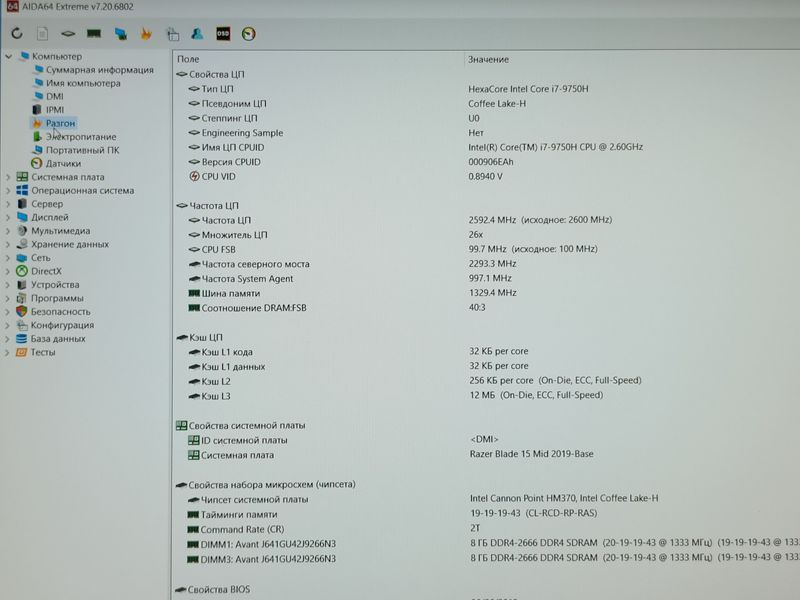
Task: Select Программы category
Action: click(57, 298)
